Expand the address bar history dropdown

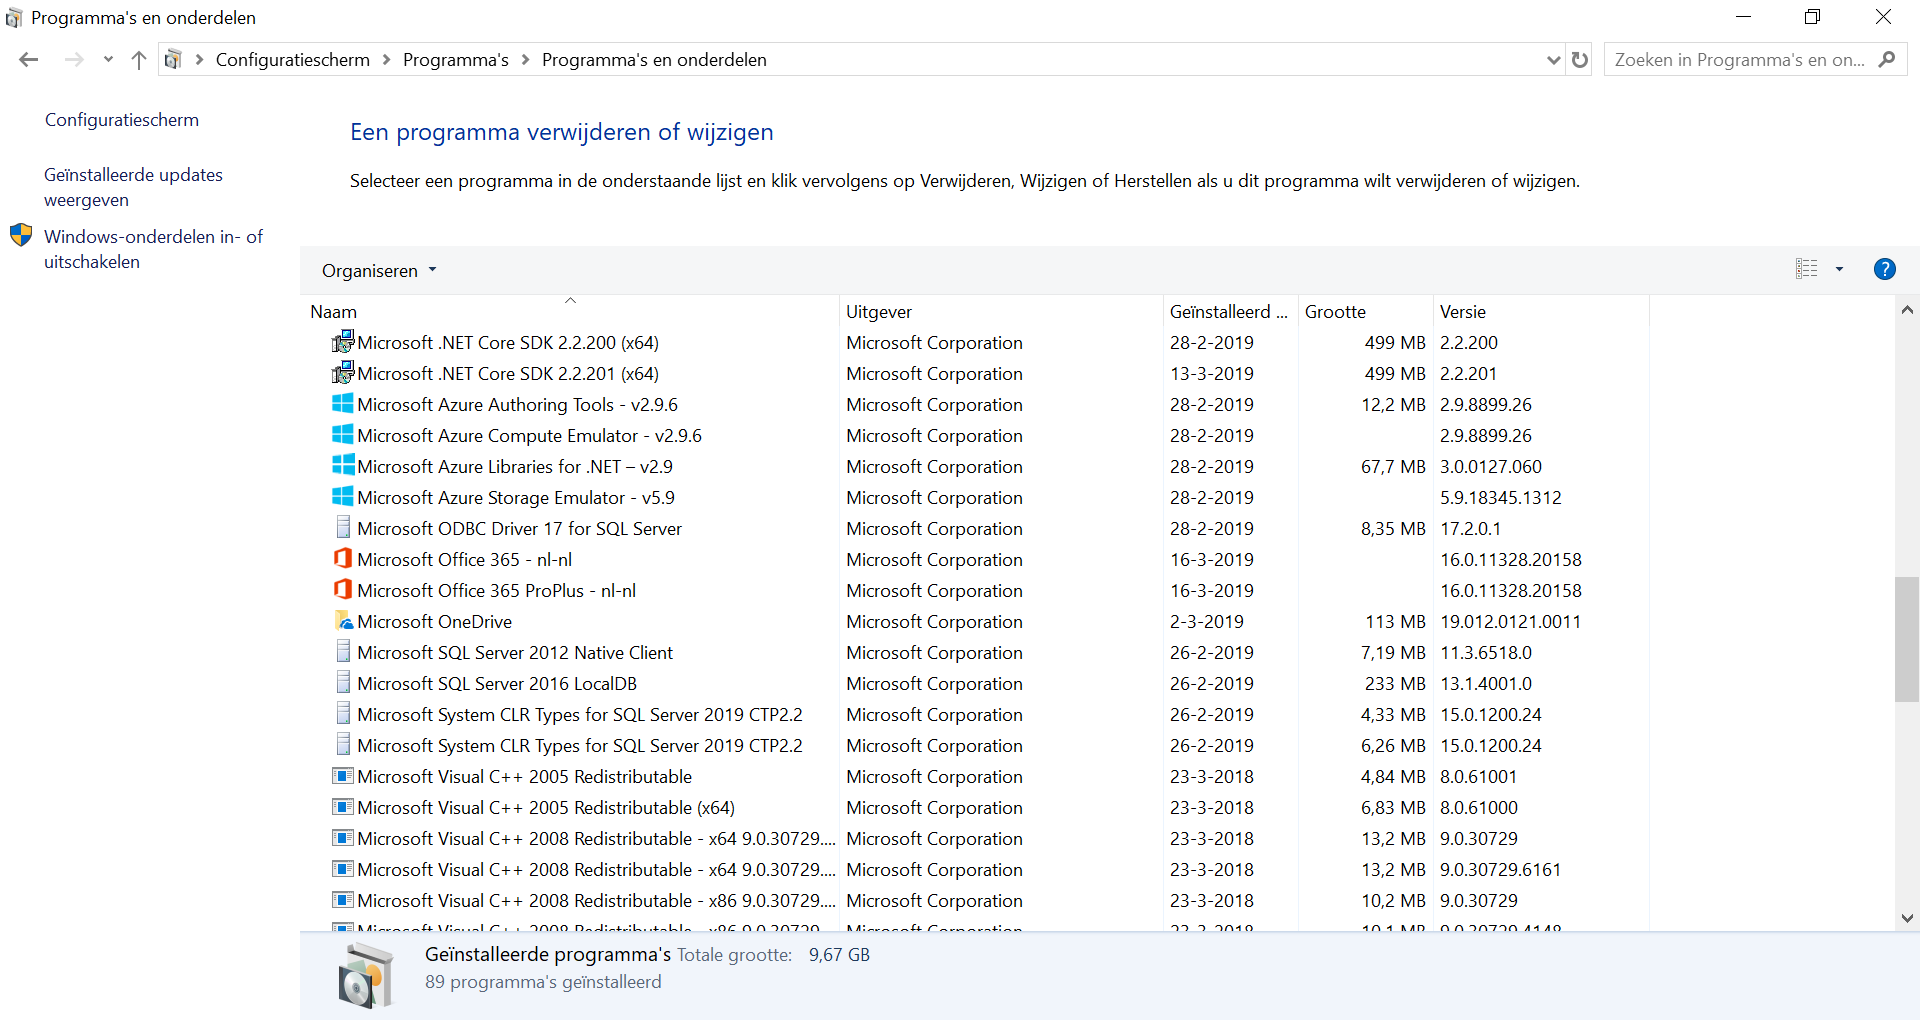(1553, 60)
